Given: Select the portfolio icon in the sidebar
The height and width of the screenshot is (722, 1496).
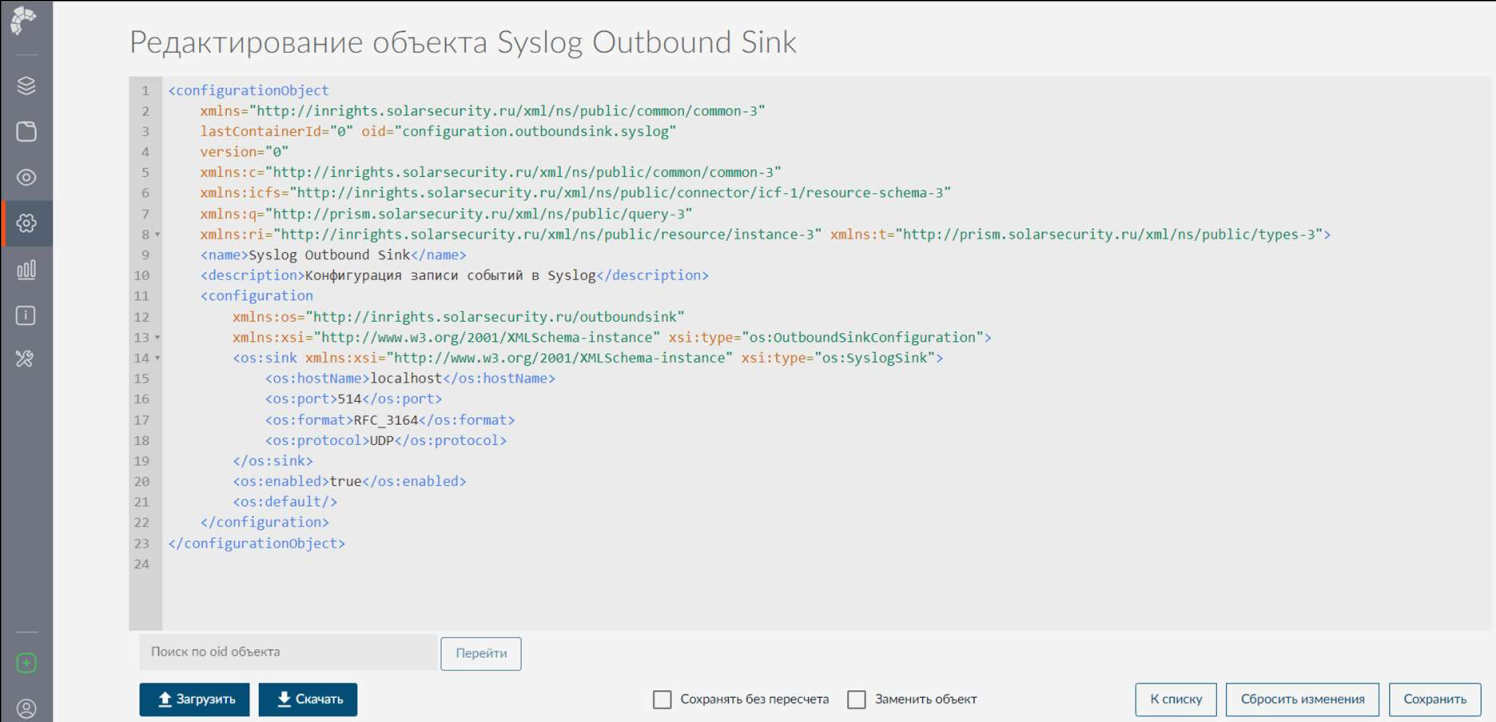Looking at the screenshot, I should coord(26,130).
